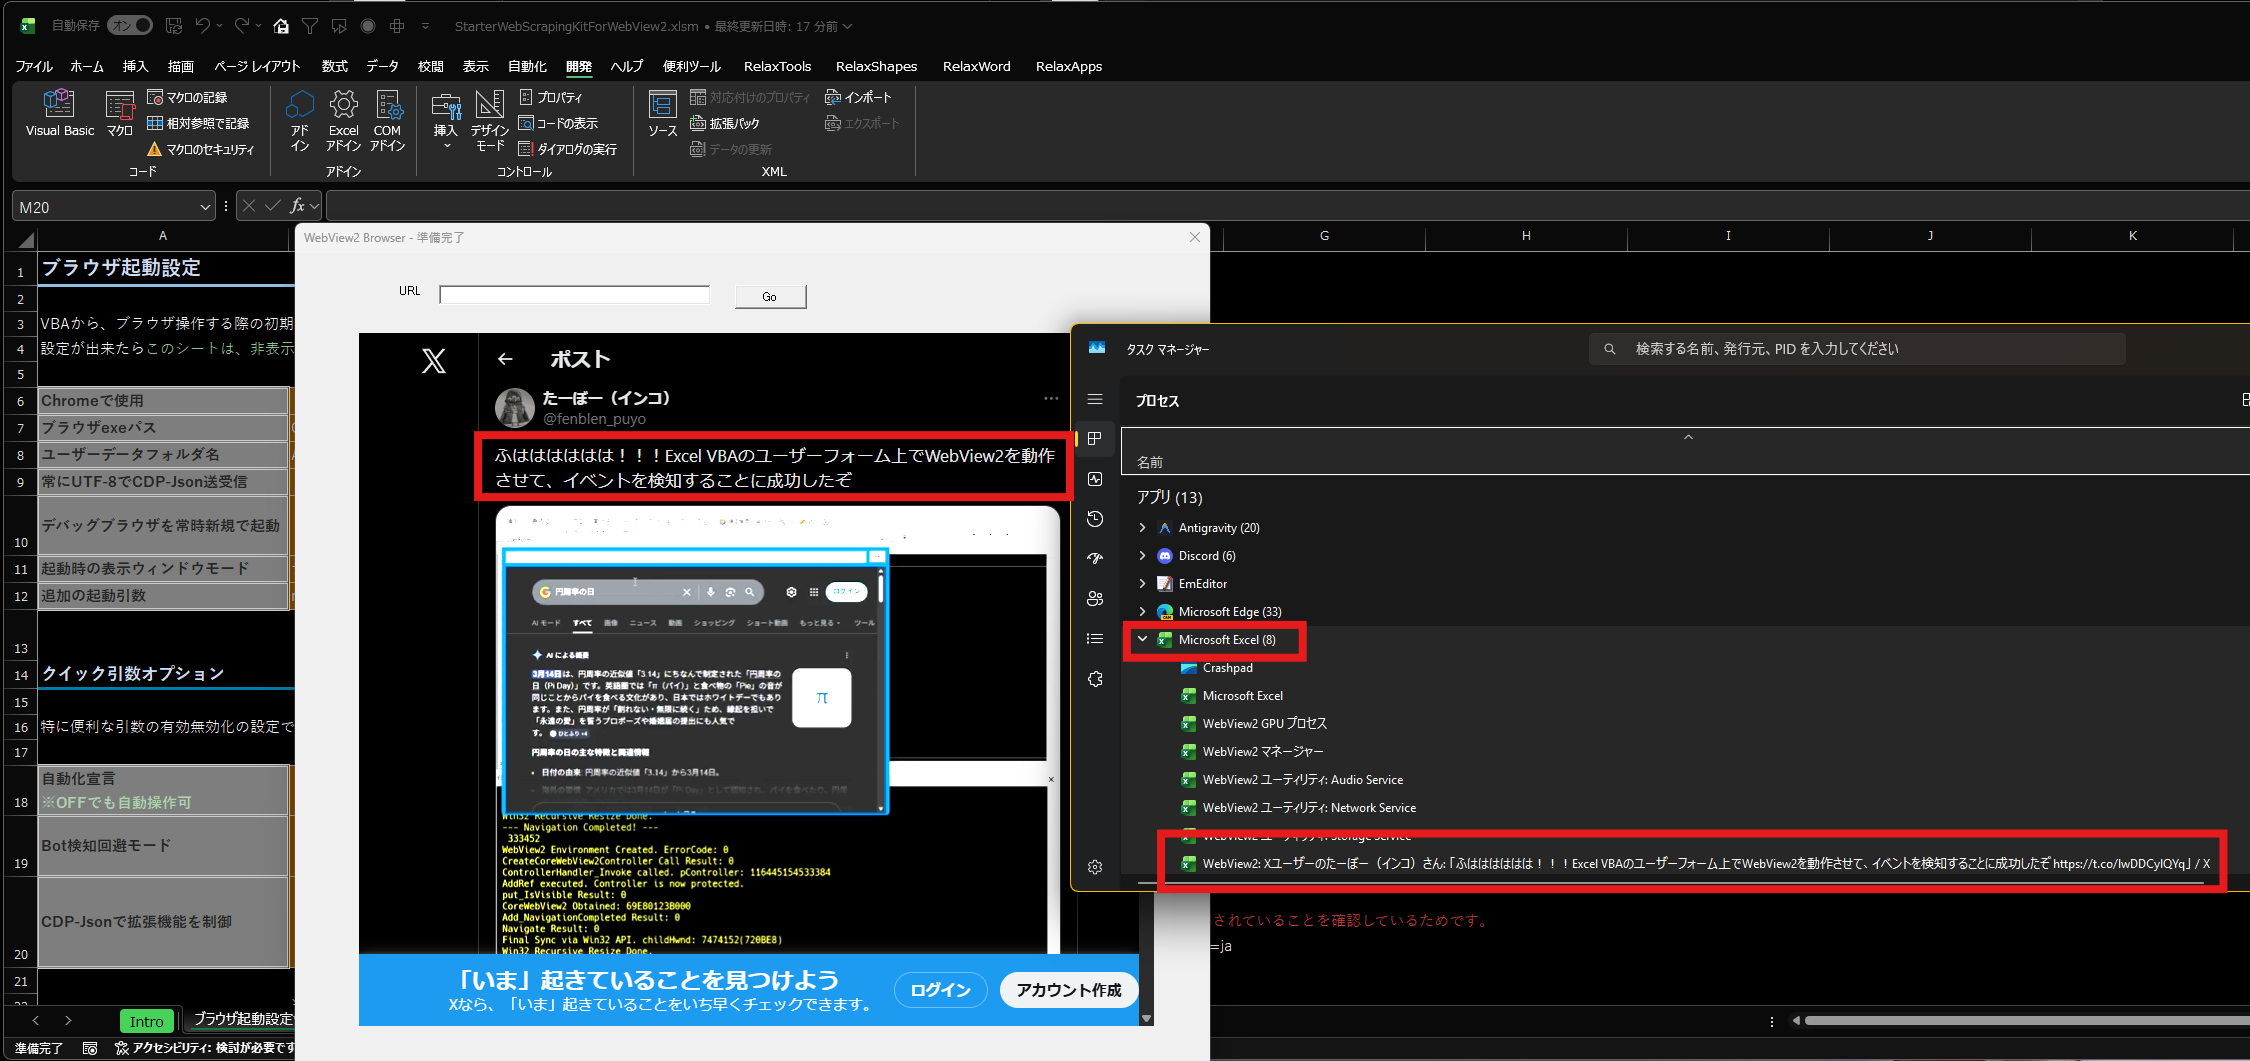Switch to the ホーム ribbon tab
This screenshot has width=2250, height=1061.
(x=87, y=66)
